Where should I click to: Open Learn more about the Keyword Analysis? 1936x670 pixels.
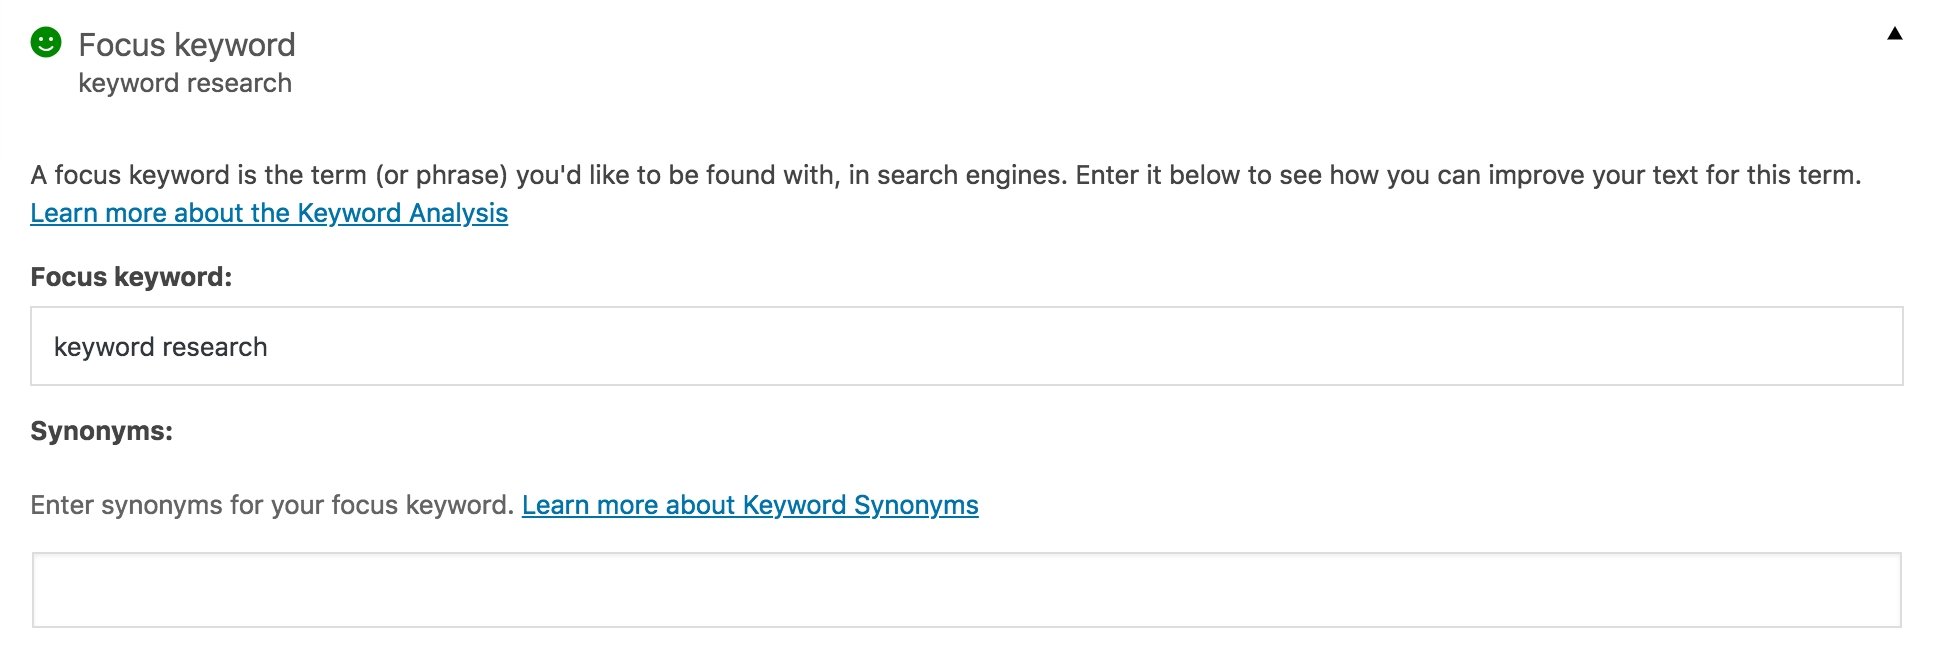pyautogui.click(x=268, y=213)
